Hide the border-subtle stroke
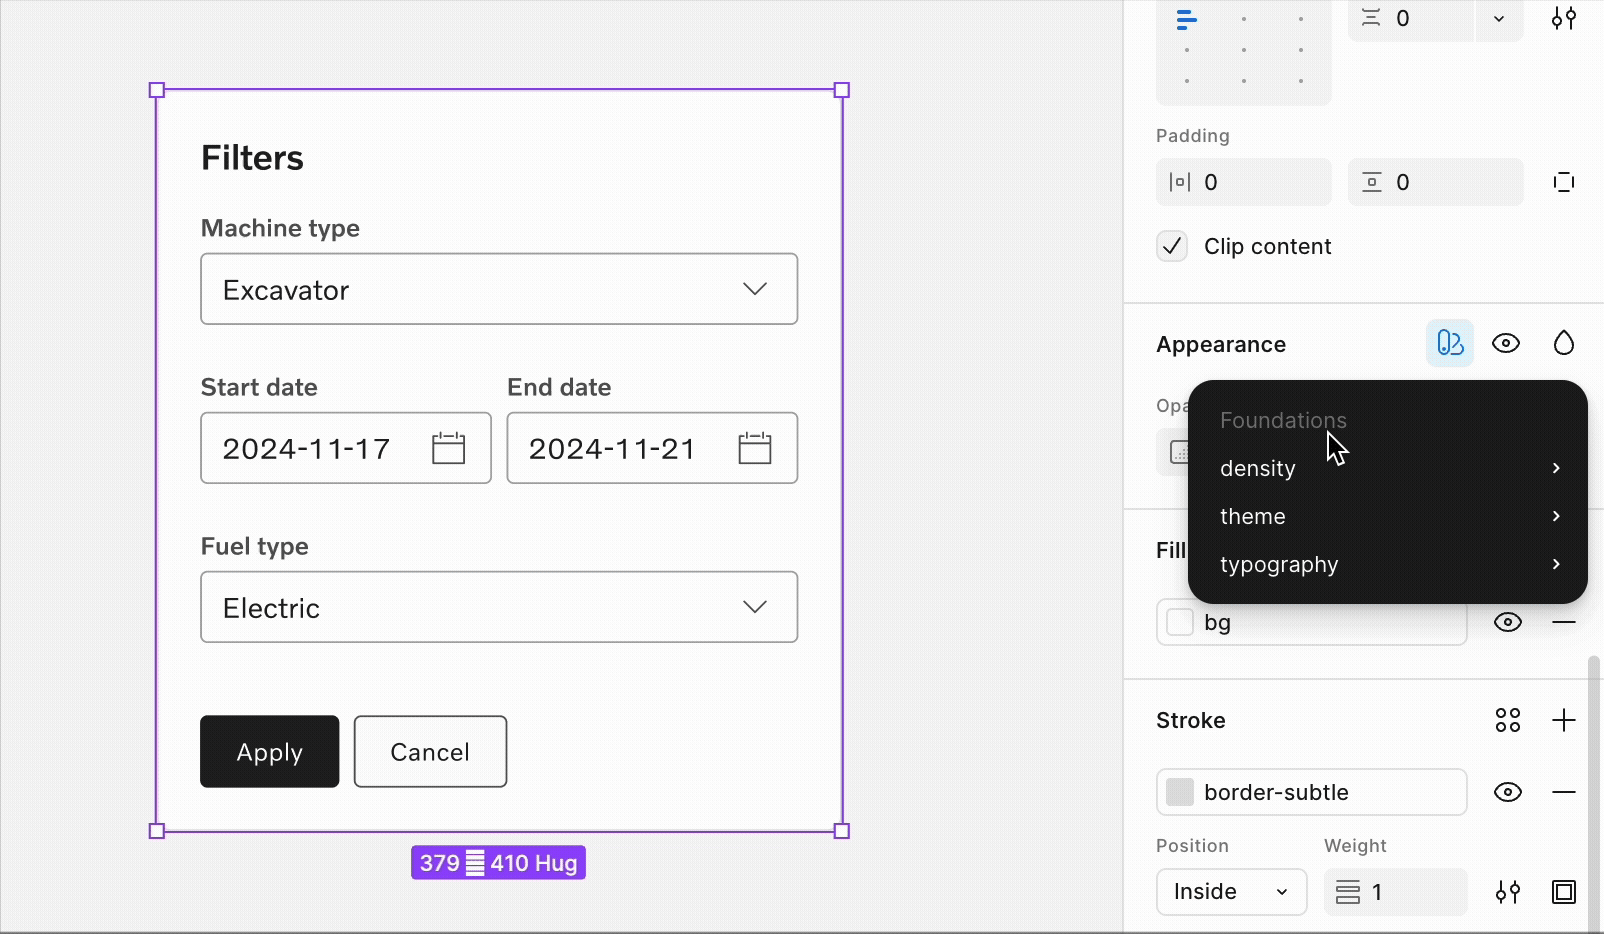This screenshot has height=934, width=1604. [1509, 792]
